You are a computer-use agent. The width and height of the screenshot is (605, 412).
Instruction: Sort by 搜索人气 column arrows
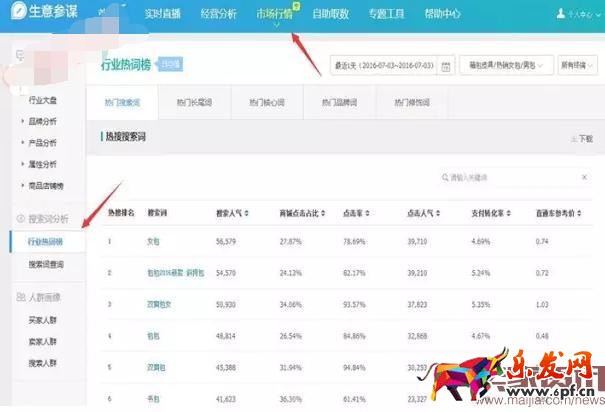pos(246,213)
